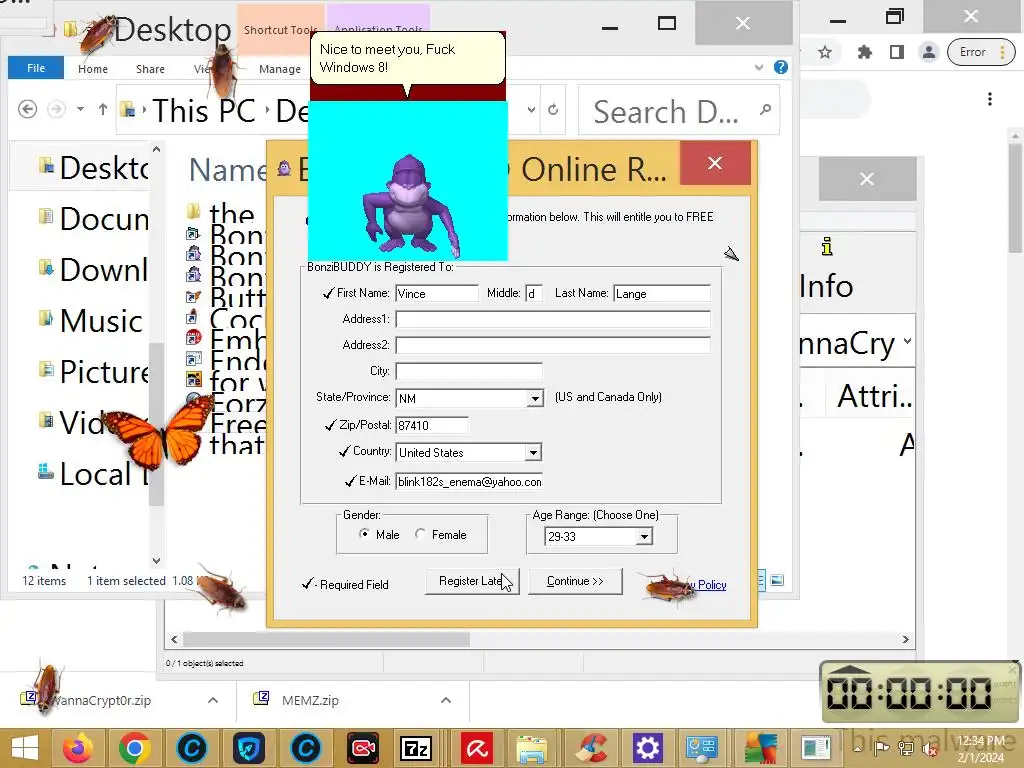Expand the Explorer ribbon chevron
The image size is (1024, 768).
759,67
